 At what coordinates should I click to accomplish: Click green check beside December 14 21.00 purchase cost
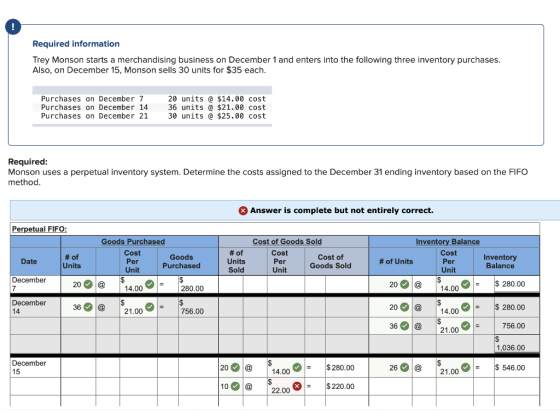(x=150, y=307)
